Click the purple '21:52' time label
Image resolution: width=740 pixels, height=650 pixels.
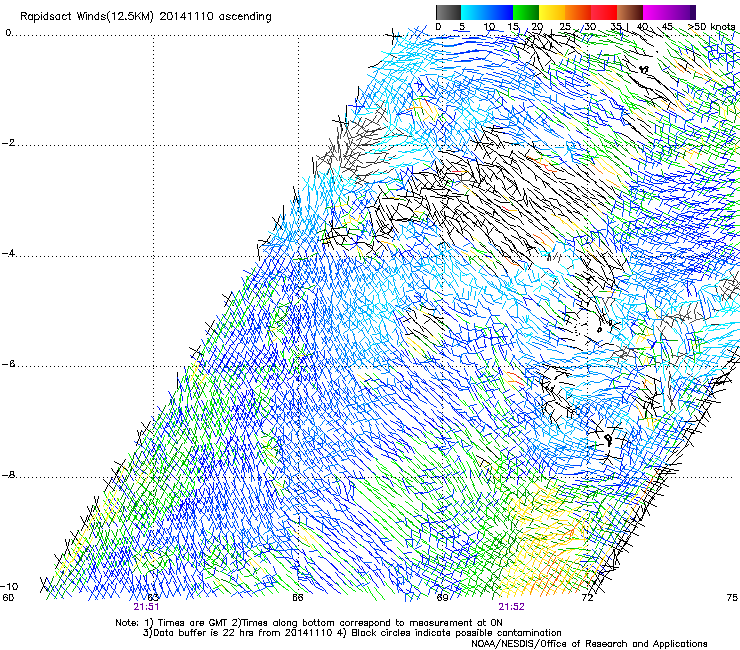pyautogui.click(x=512, y=607)
